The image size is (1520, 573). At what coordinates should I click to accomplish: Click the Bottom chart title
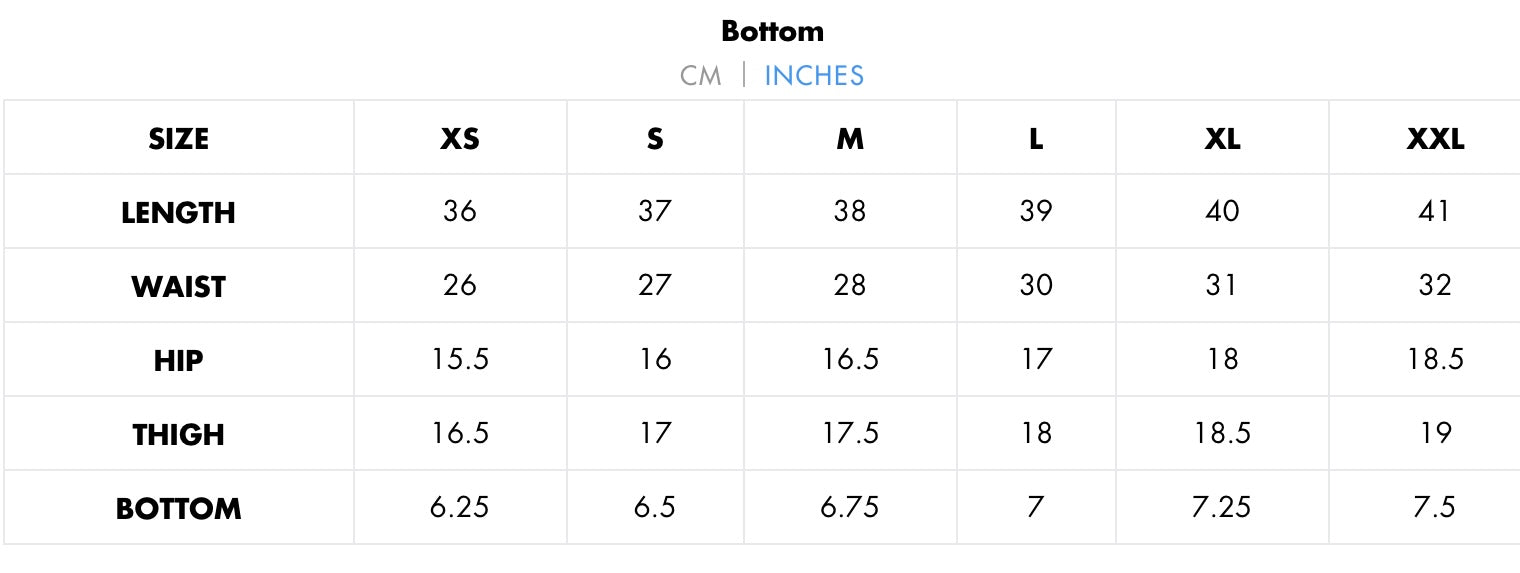772,31
